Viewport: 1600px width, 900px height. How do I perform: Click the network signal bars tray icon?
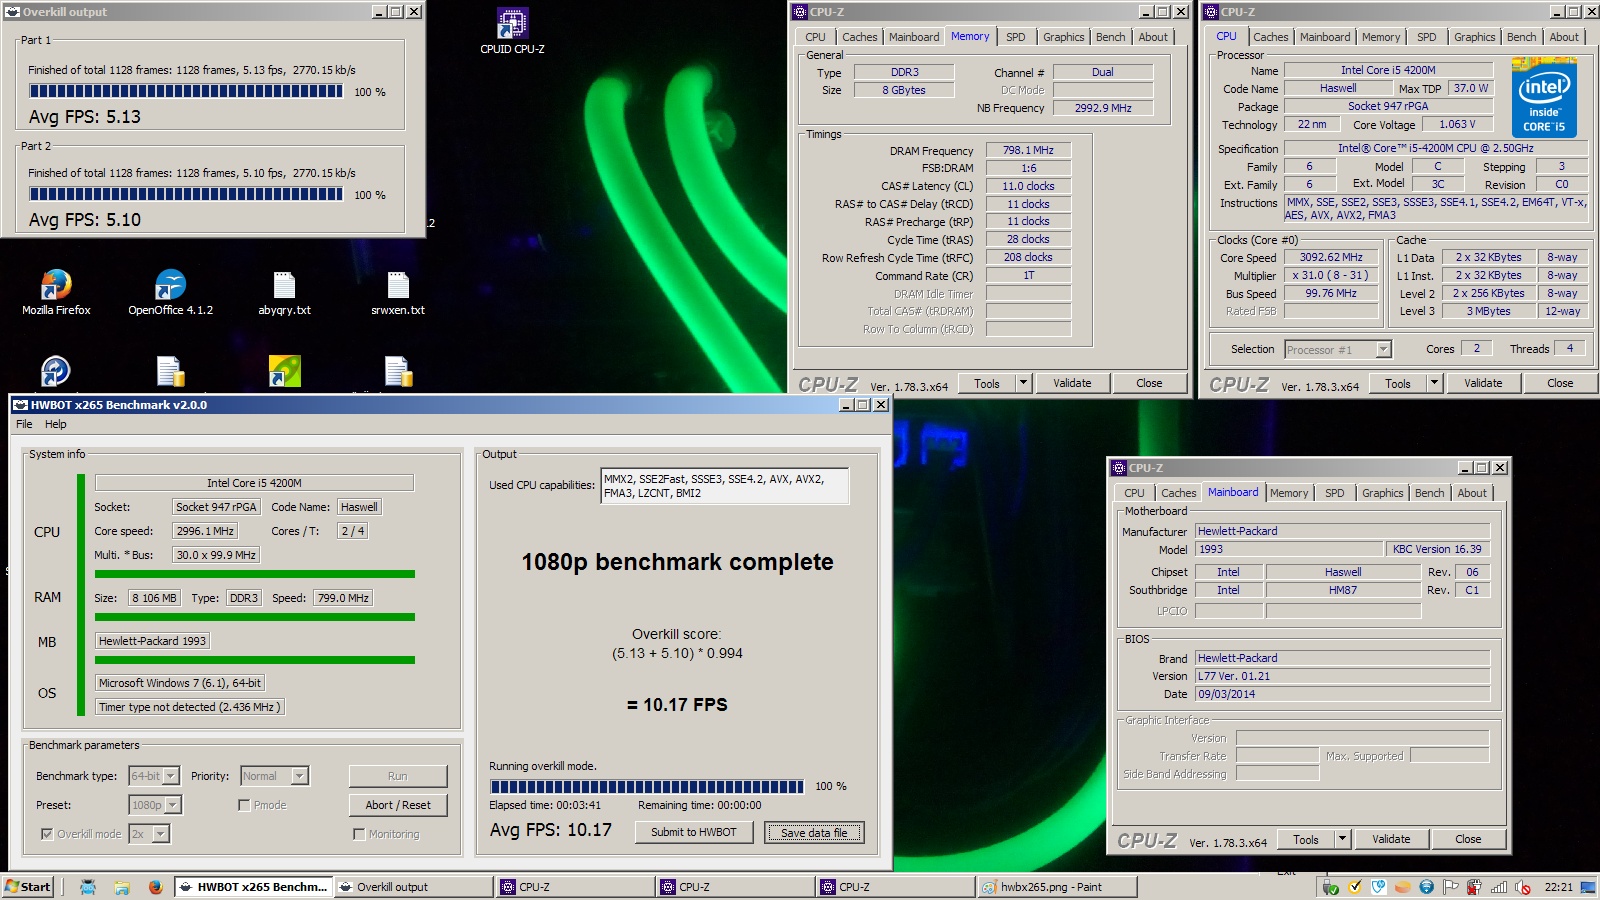point(1499,887)
